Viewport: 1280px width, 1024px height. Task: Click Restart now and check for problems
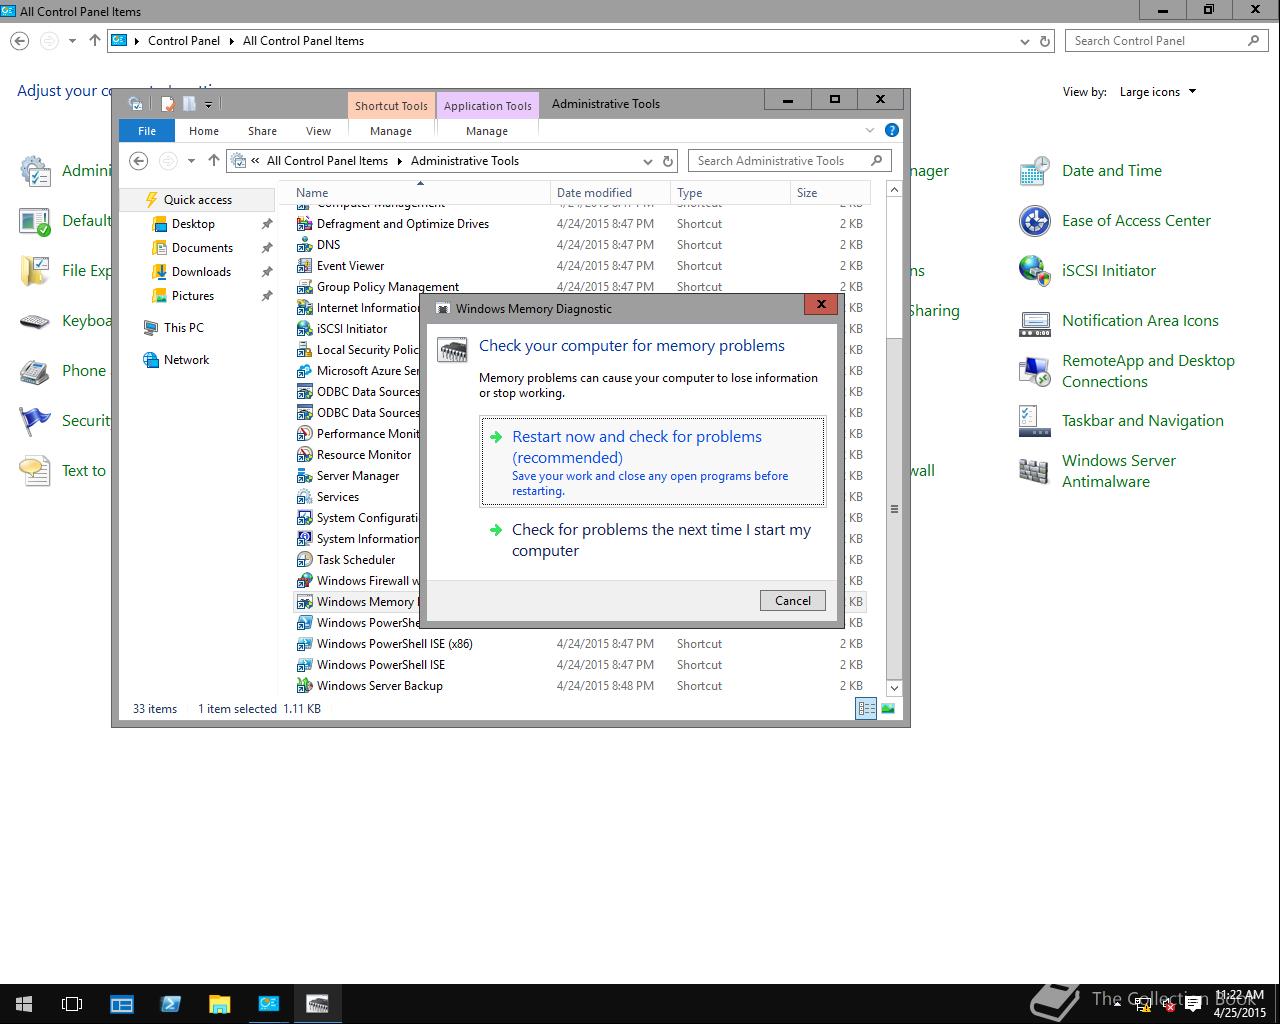pyautogui.click(x=653, y=461)
